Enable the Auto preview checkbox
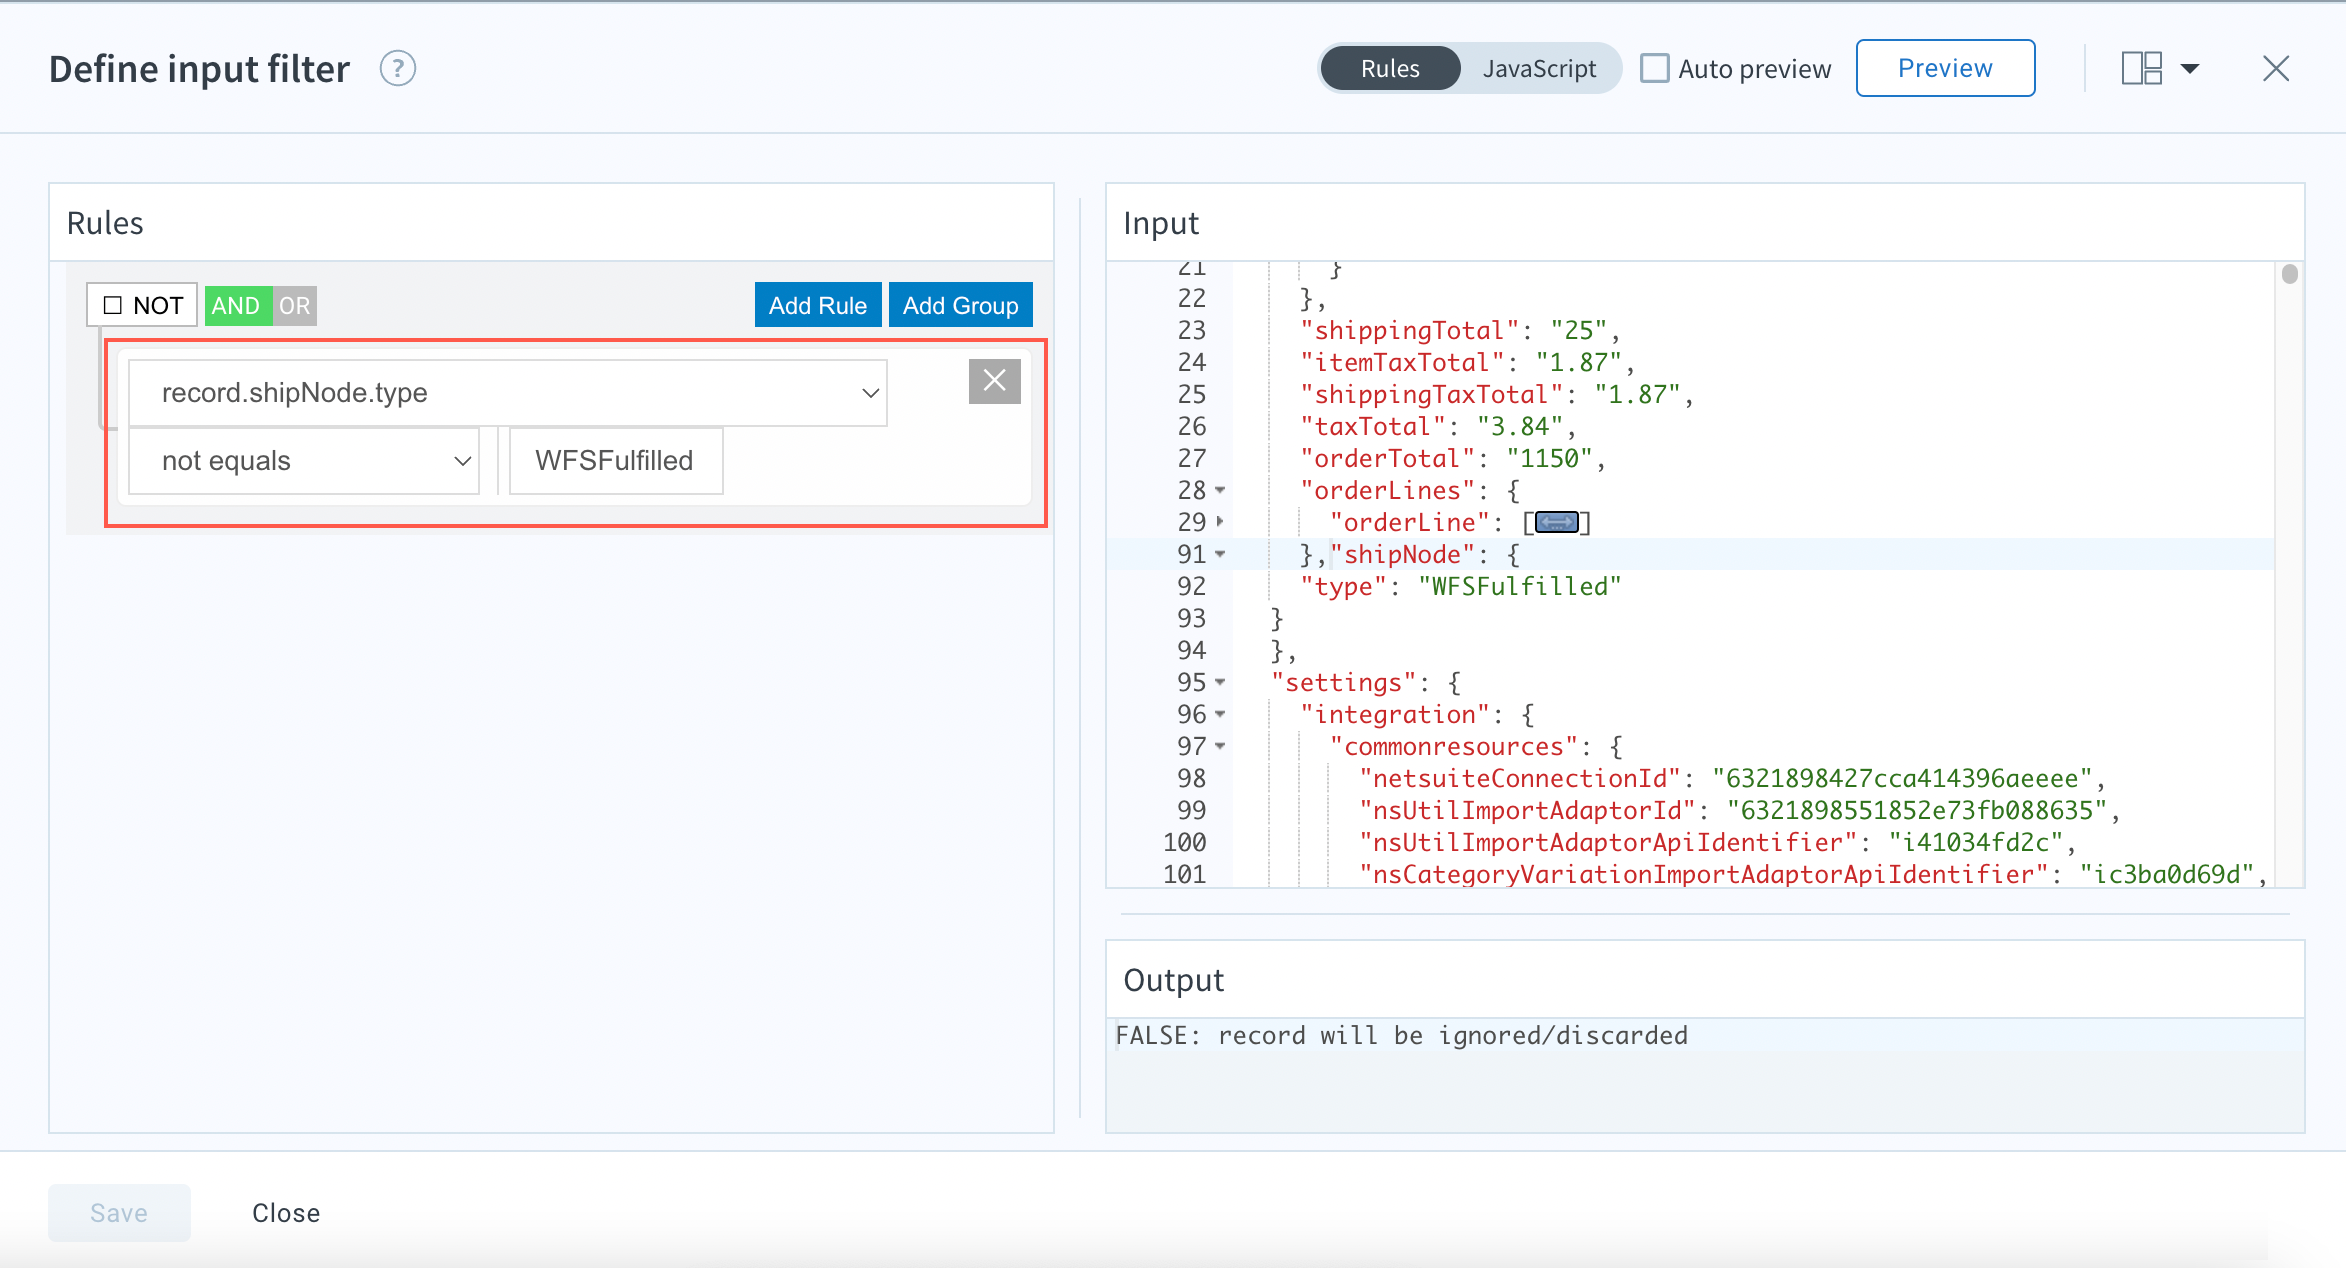The width and height of the screenshot is (2346, 1268). (x=1655, y=69)
